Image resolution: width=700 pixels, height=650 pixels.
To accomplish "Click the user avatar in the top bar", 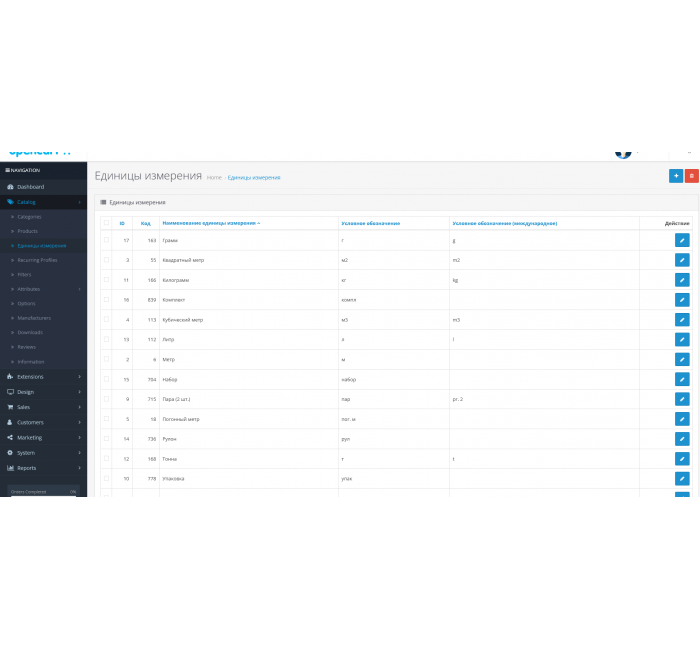I will [623, 154].
